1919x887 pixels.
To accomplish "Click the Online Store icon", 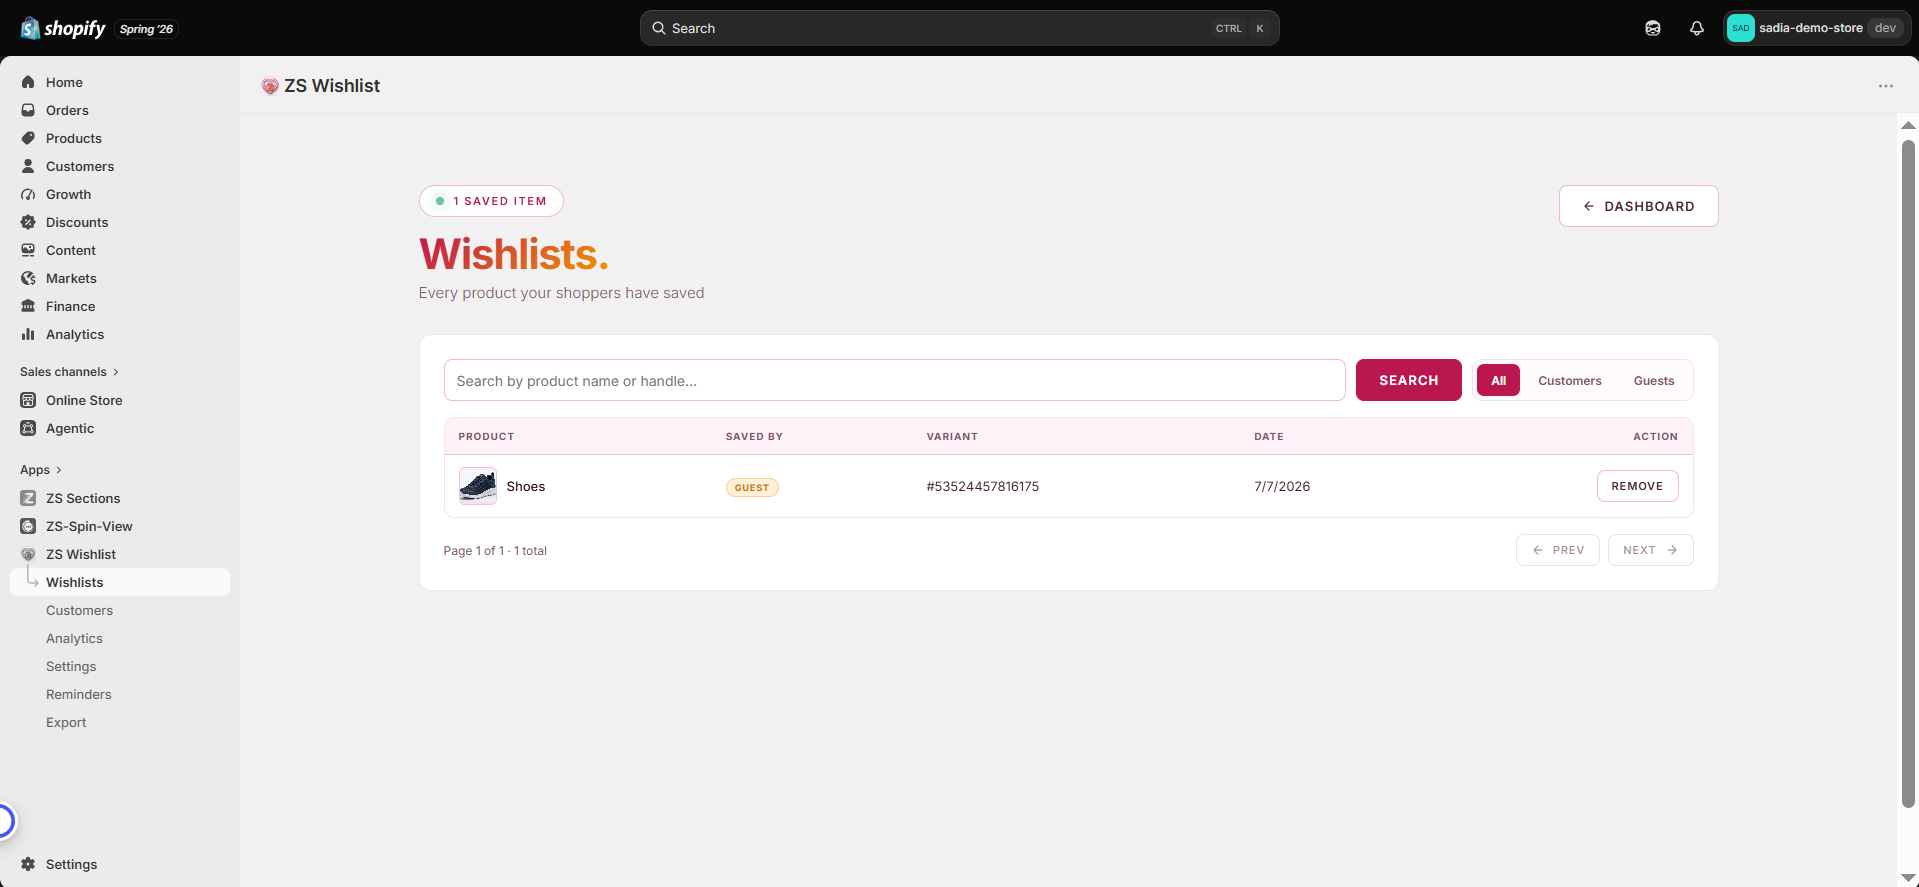I will tap(28, 400).
